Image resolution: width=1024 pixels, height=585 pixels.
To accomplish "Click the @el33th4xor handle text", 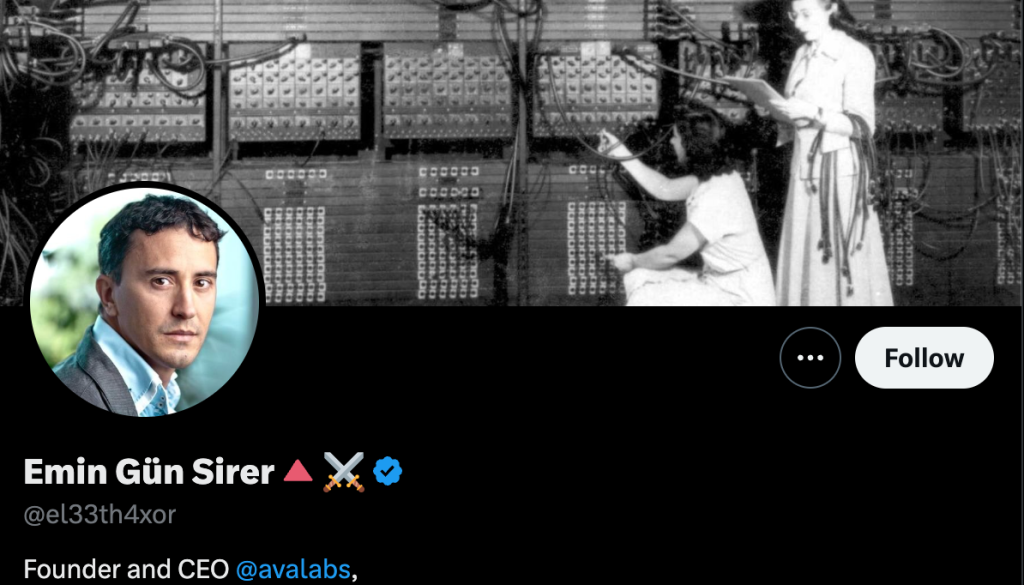I will [100, 514].
